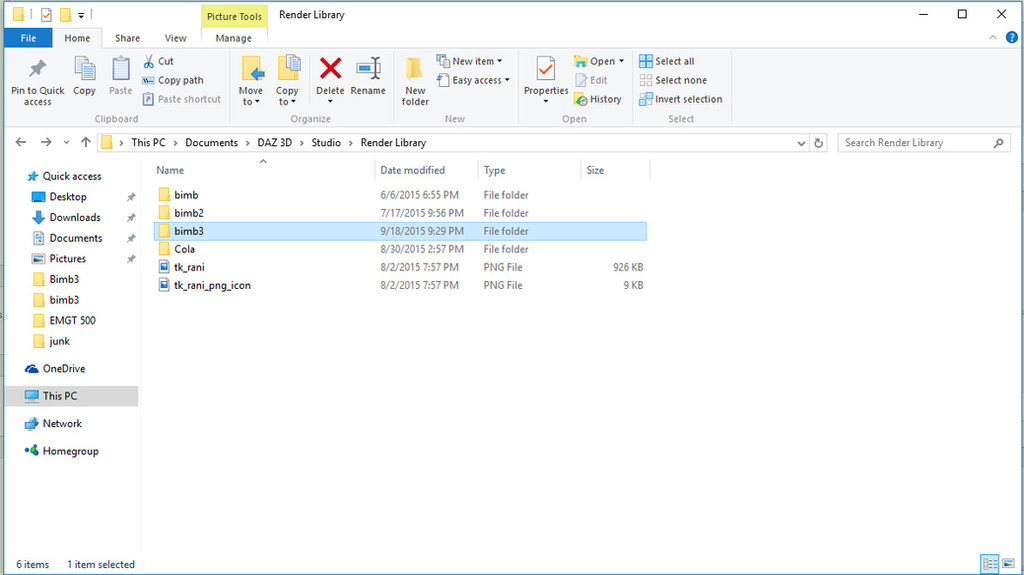Select This PC in the sidebar

(72, 396)
